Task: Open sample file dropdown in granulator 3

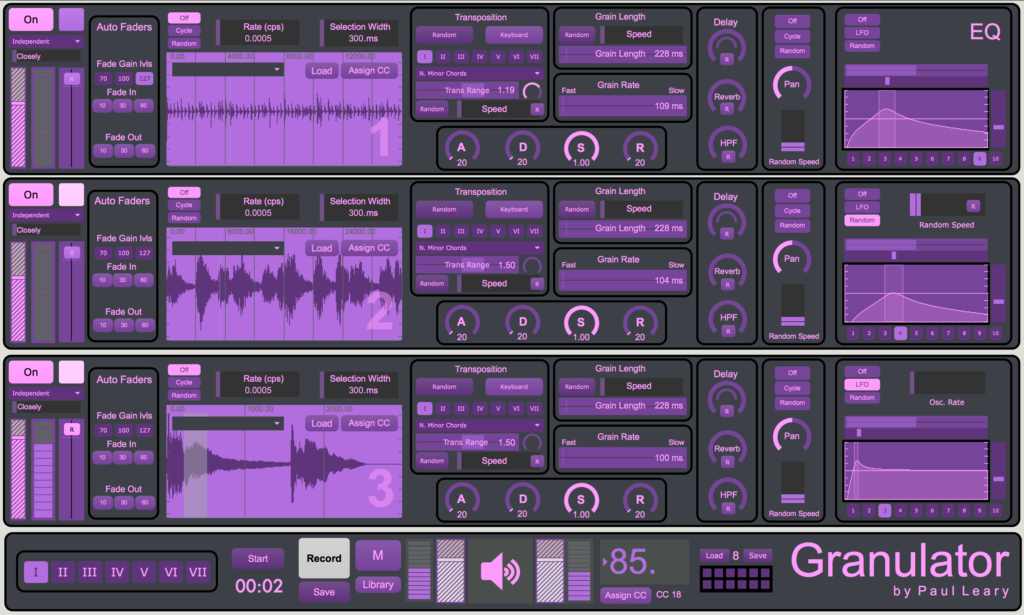Action: pyautogui.click(x=227, y=424)
